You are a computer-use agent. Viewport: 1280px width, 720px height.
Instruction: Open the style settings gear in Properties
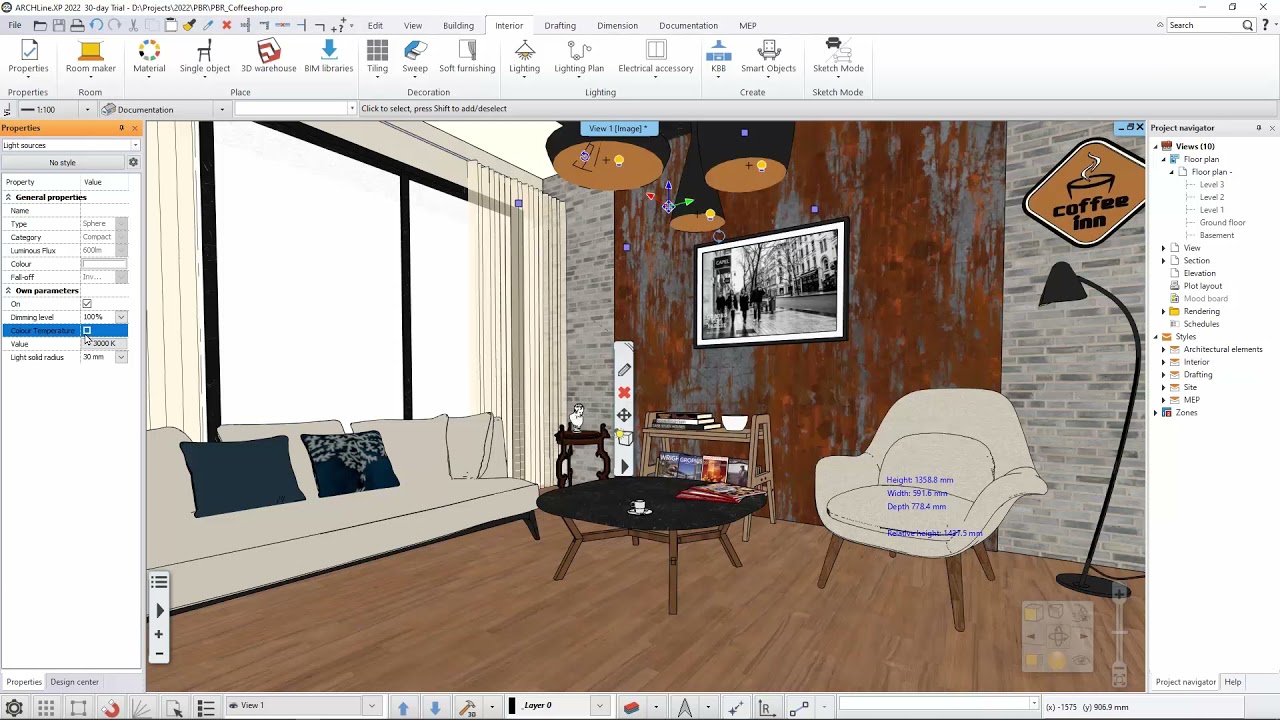click(x=133, y=162)
